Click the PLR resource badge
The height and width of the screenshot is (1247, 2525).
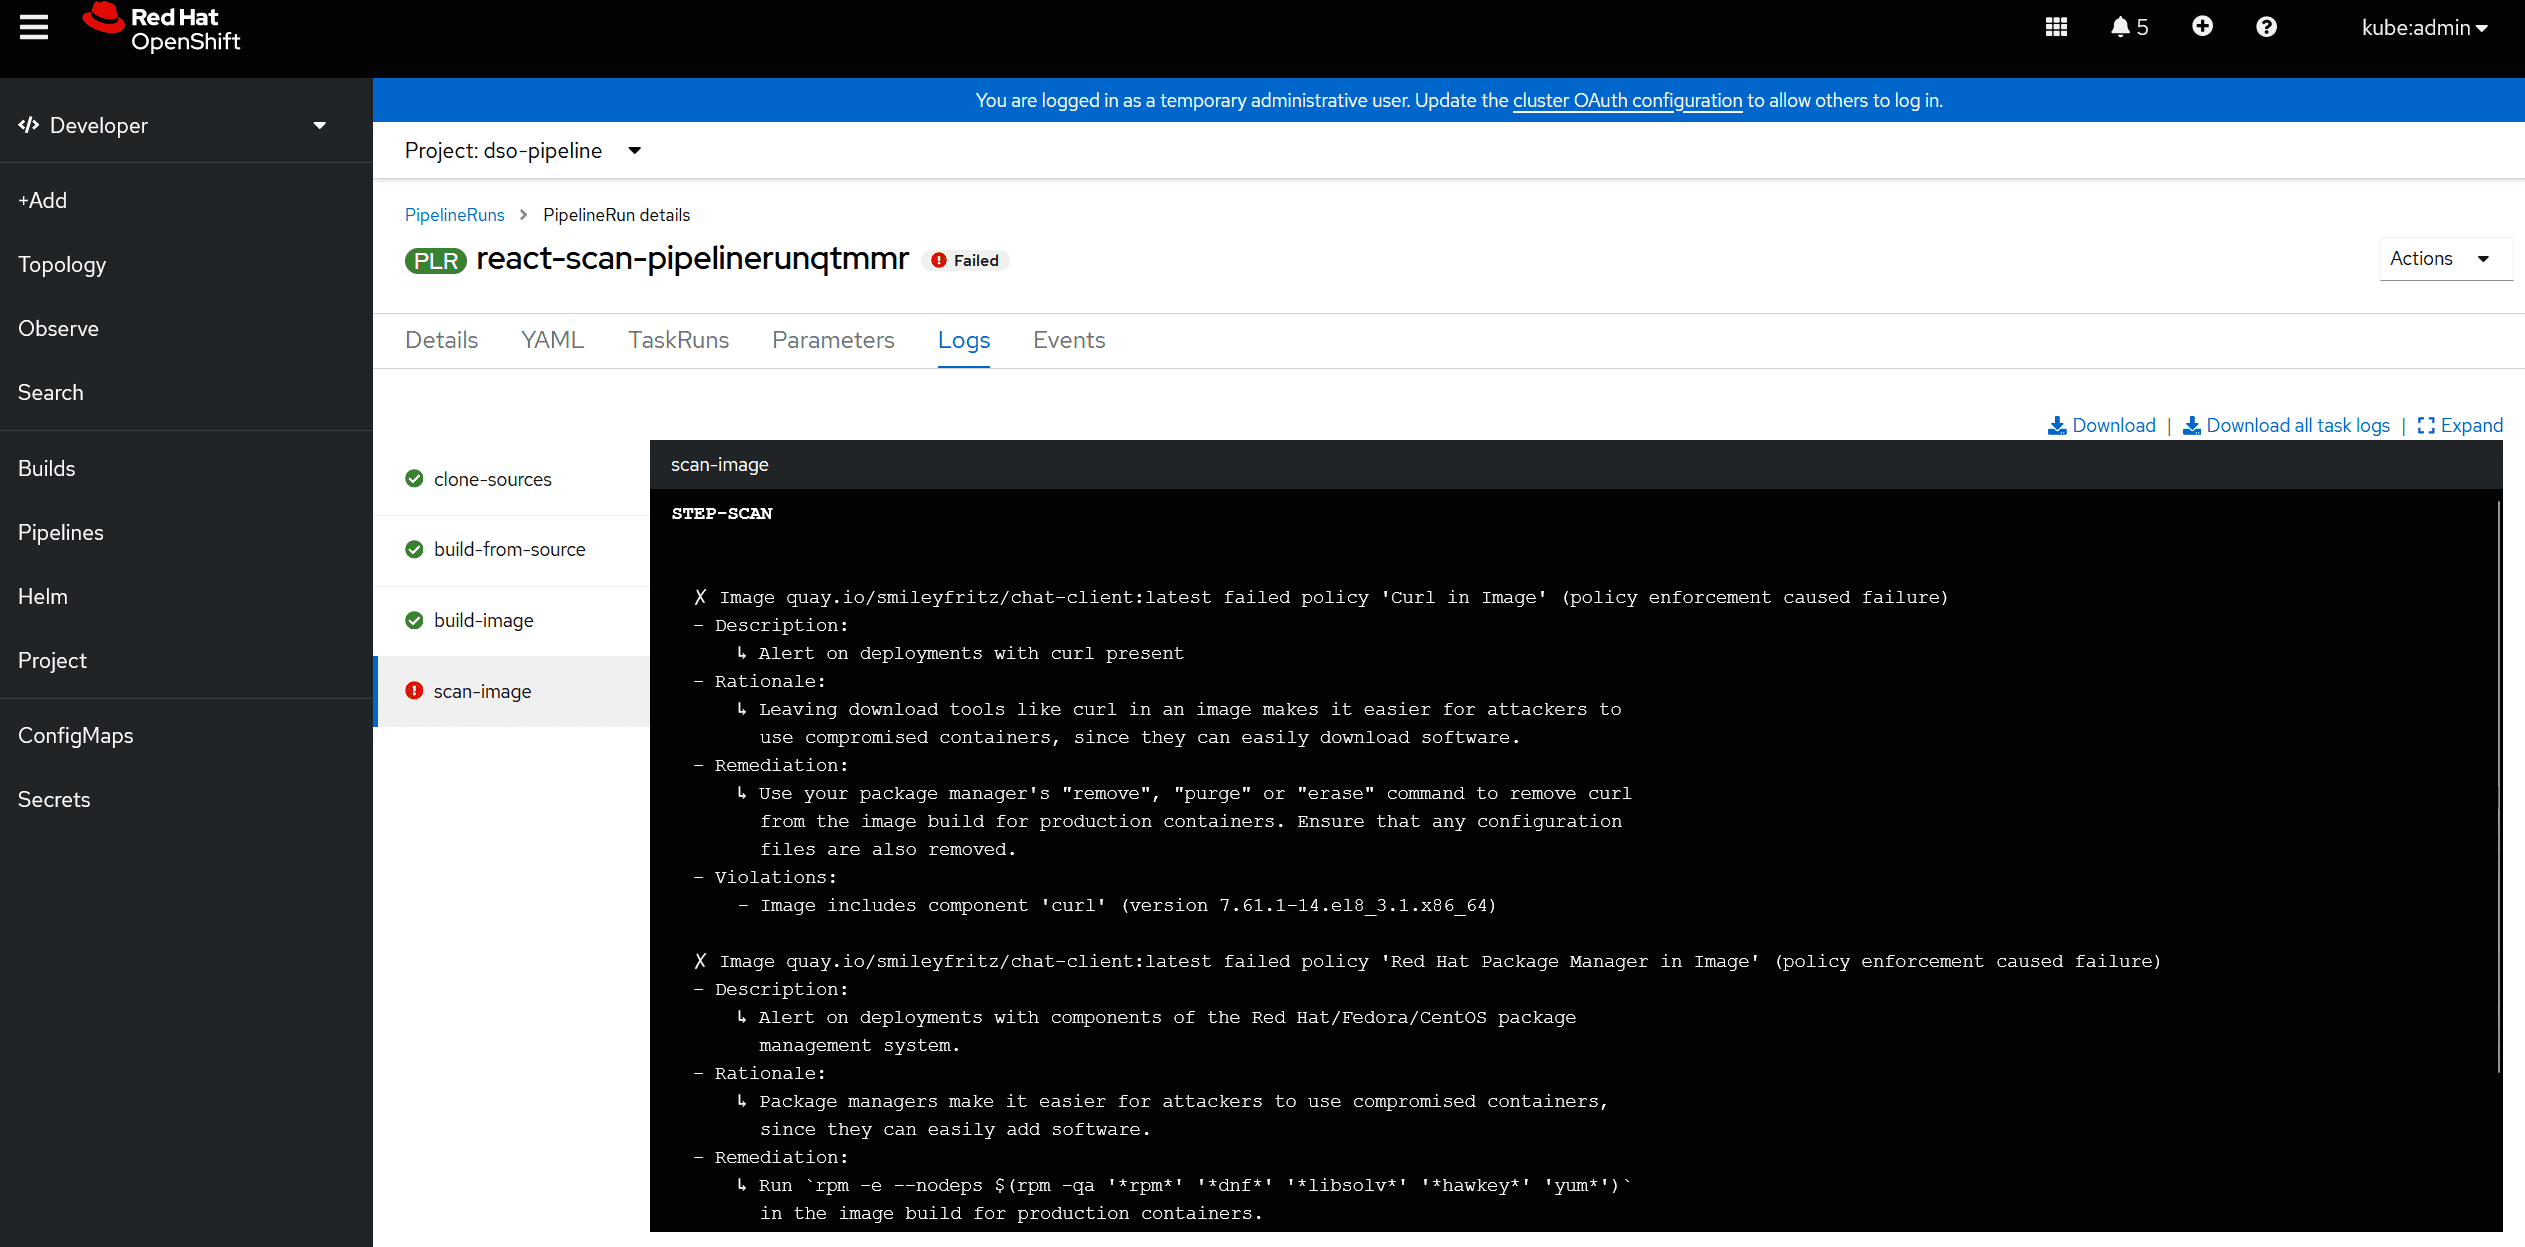tap(435, 261)
